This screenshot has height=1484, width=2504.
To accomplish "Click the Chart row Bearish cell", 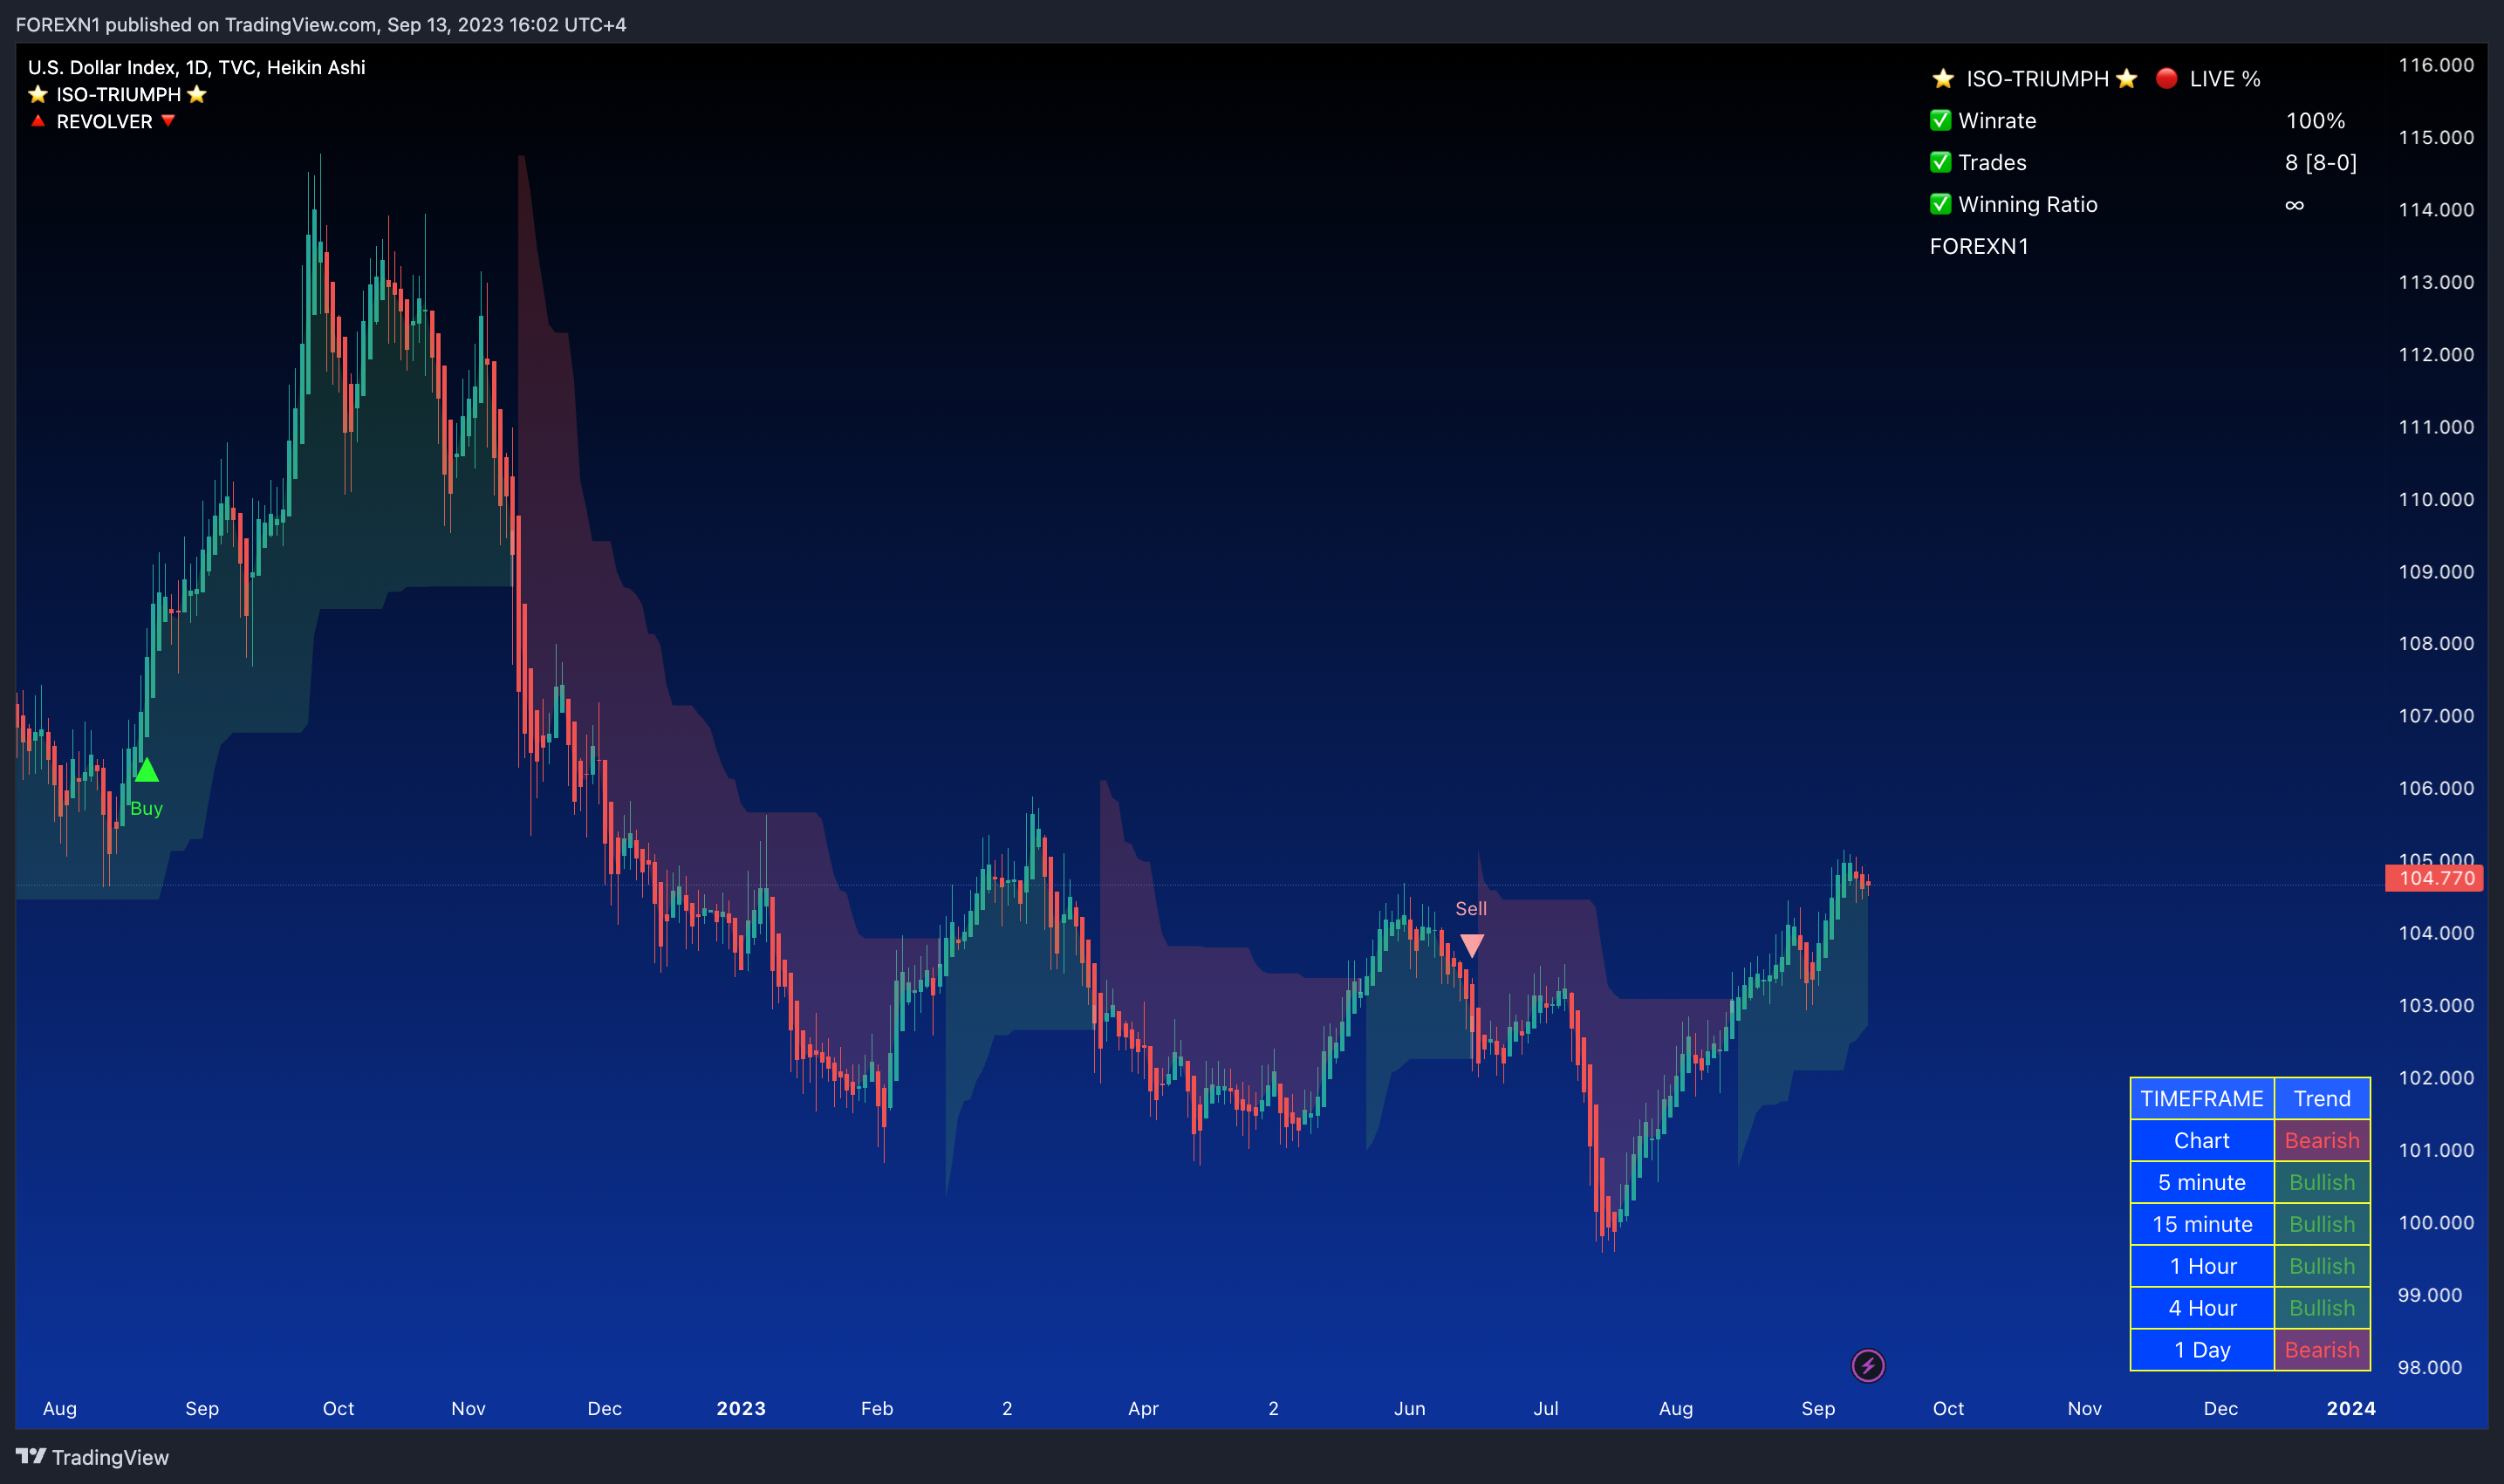I will pyautogui.click(x=2322, y=1140).
